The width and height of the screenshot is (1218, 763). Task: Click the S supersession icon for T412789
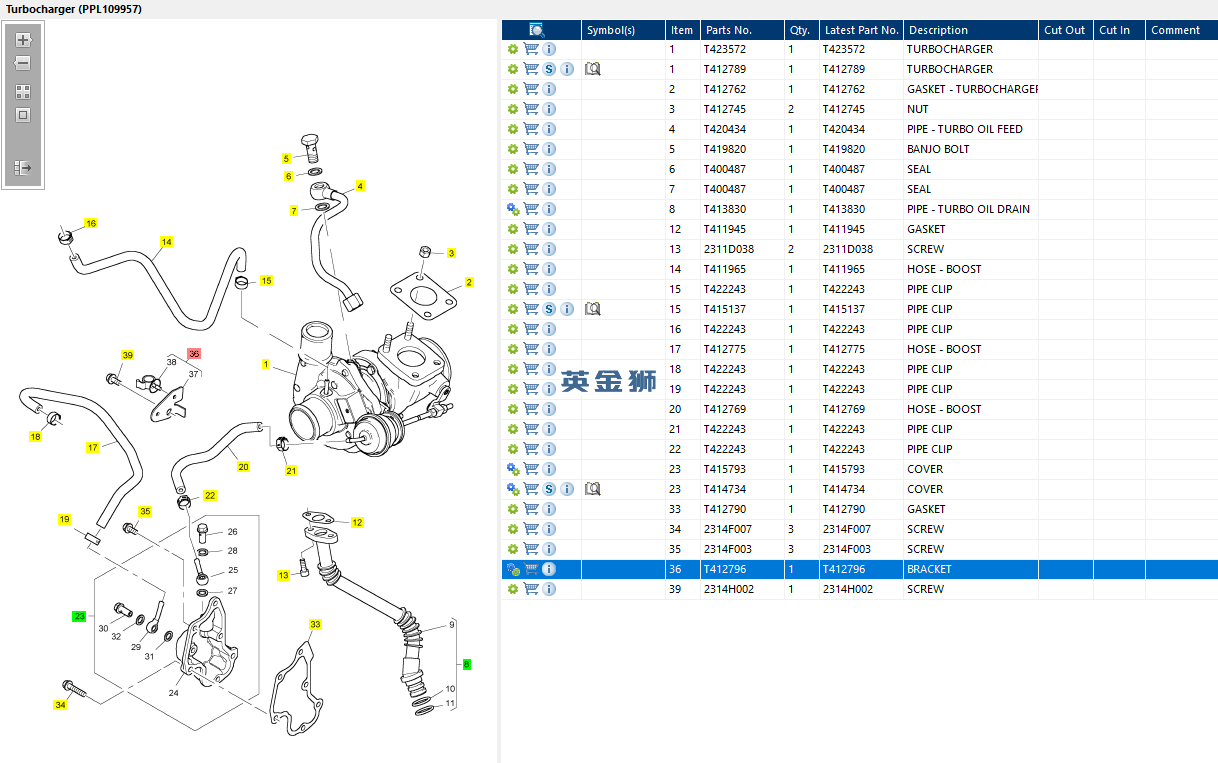coord(549,69)
